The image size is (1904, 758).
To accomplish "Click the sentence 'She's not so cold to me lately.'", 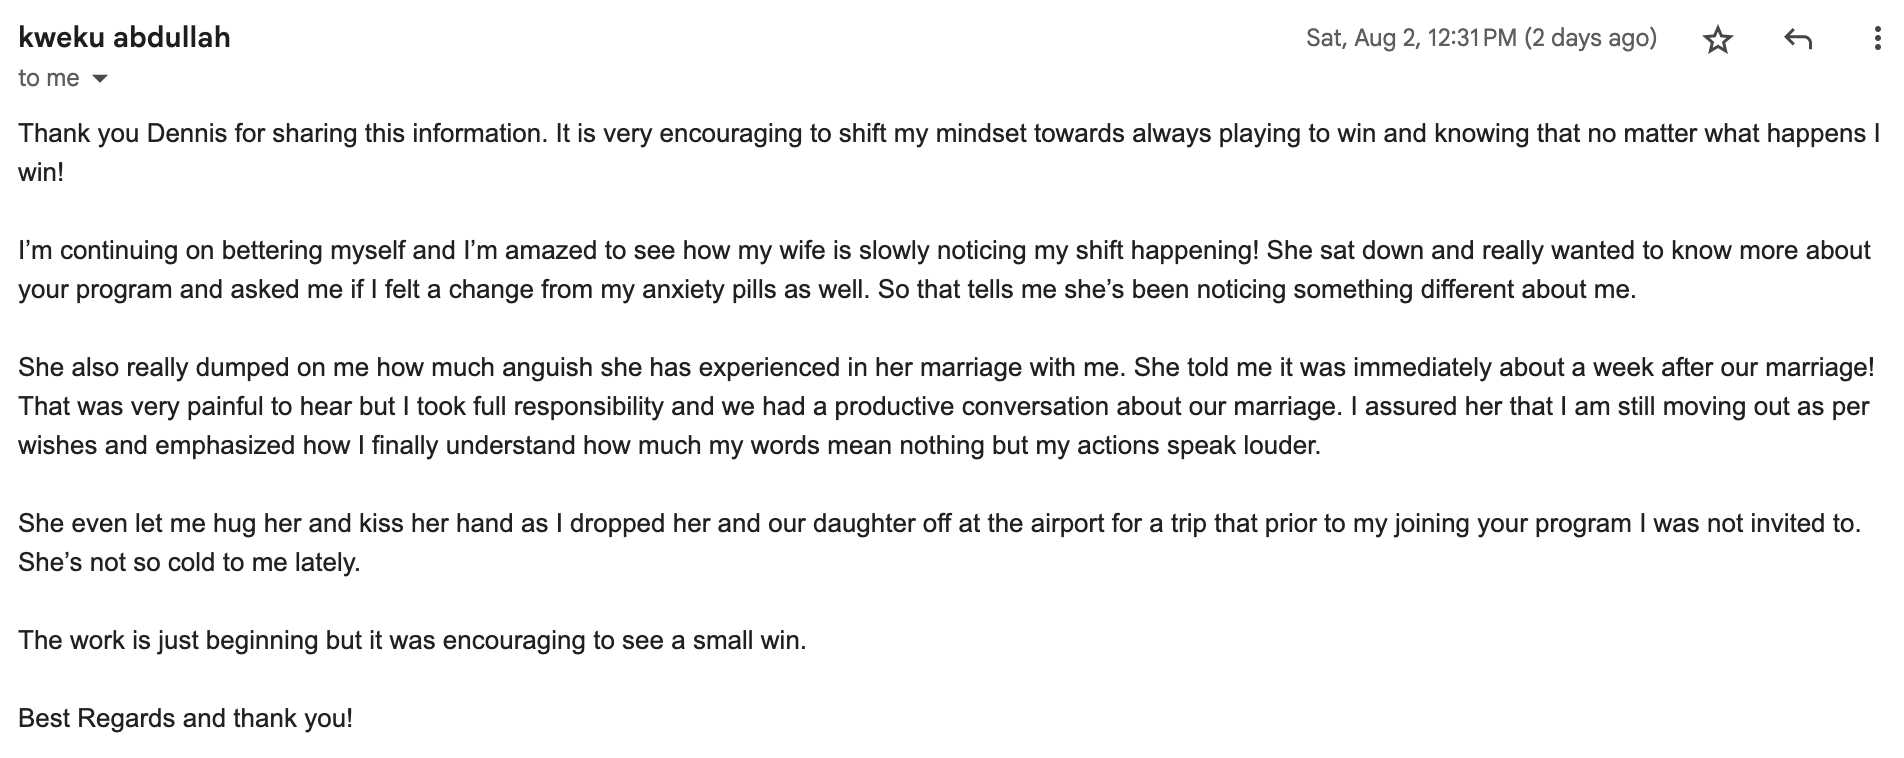I will point(189,563).
